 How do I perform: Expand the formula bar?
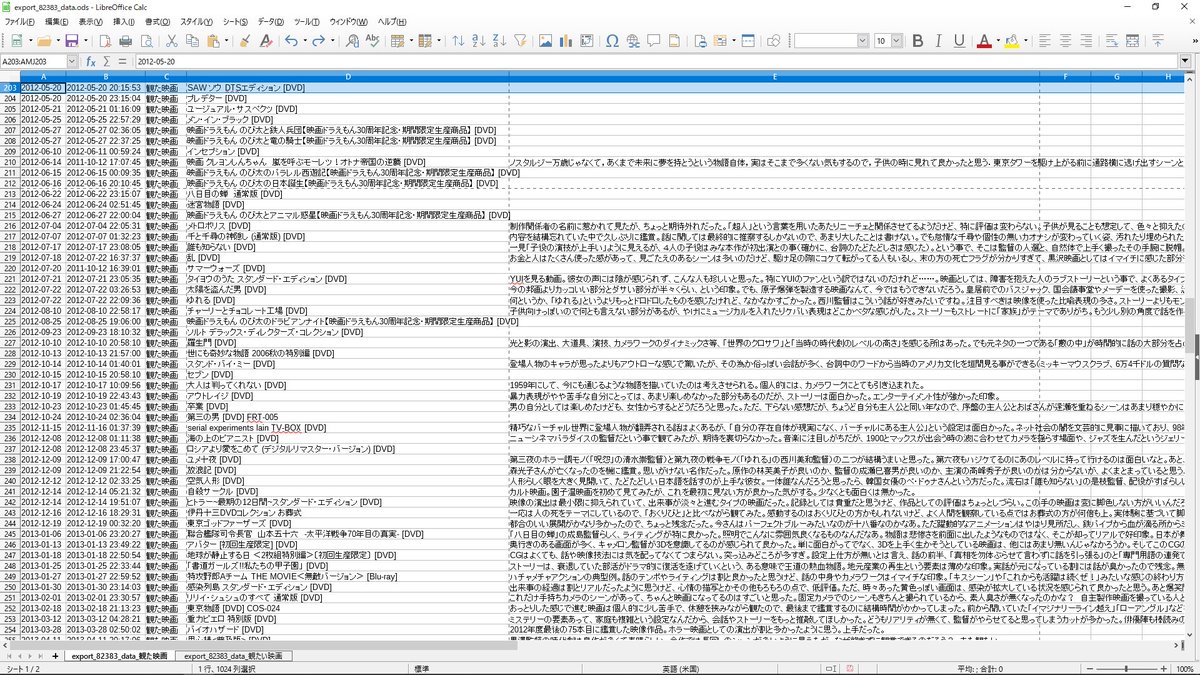(x=1186, y=61)
